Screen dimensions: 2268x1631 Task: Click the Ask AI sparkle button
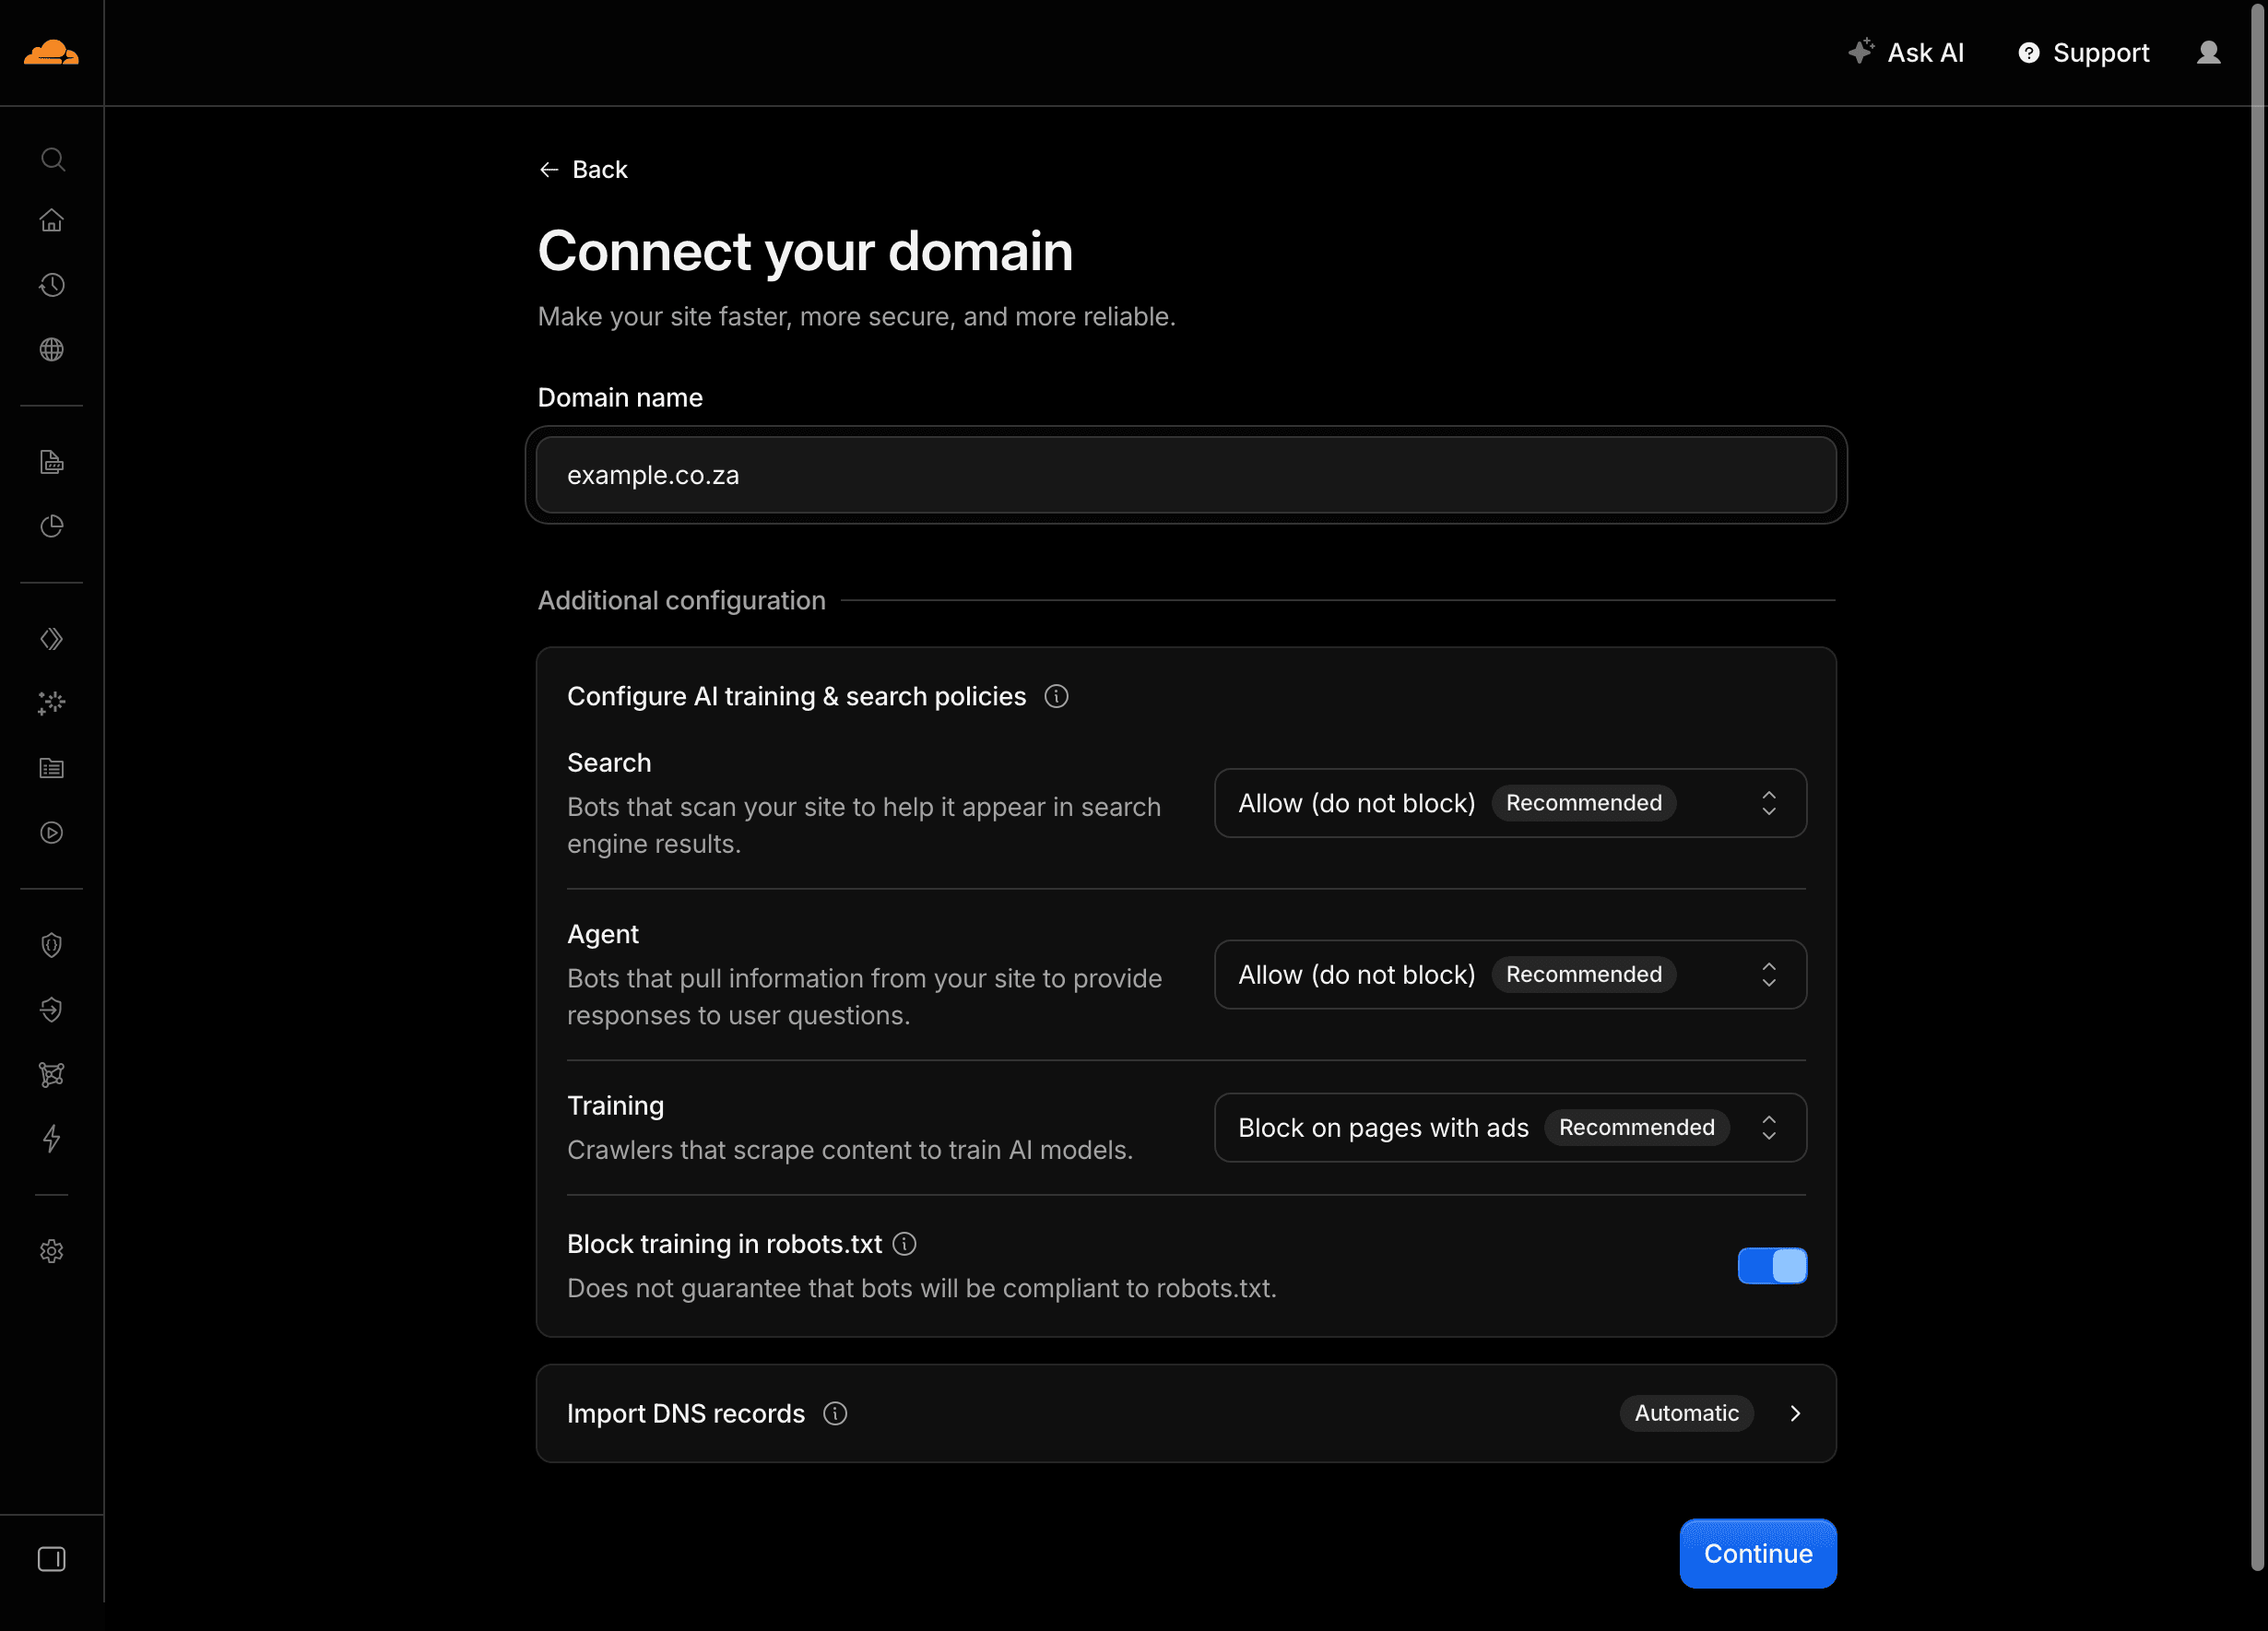1906,53
